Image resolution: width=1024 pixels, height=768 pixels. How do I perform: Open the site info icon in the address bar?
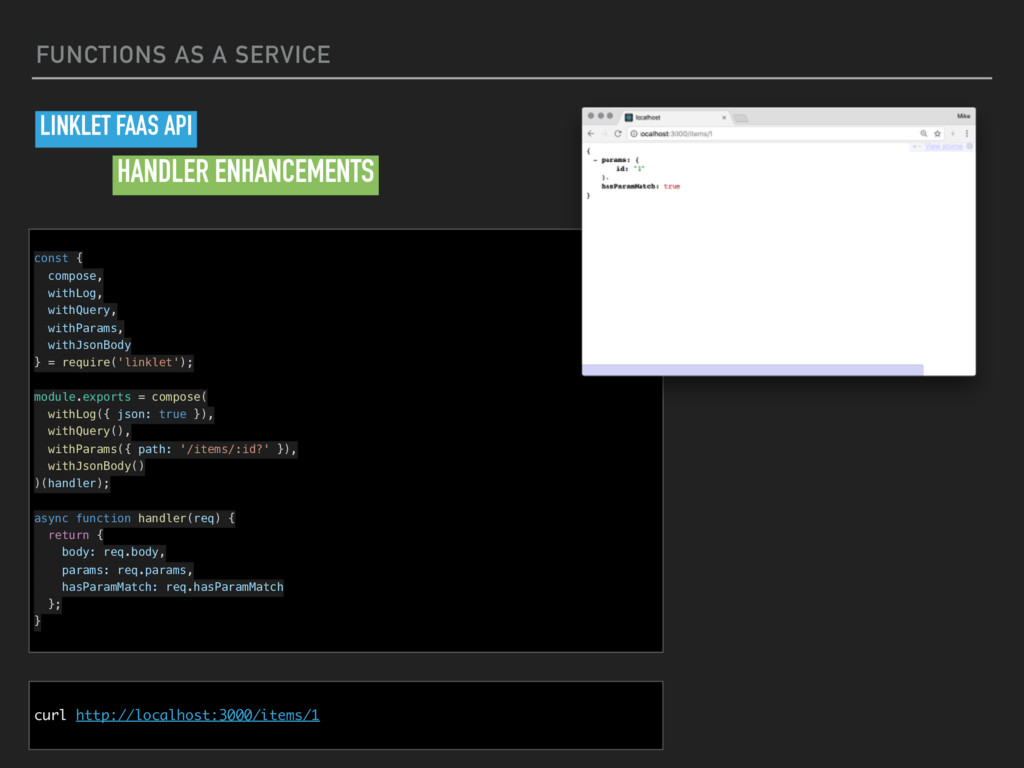[633, 134]
